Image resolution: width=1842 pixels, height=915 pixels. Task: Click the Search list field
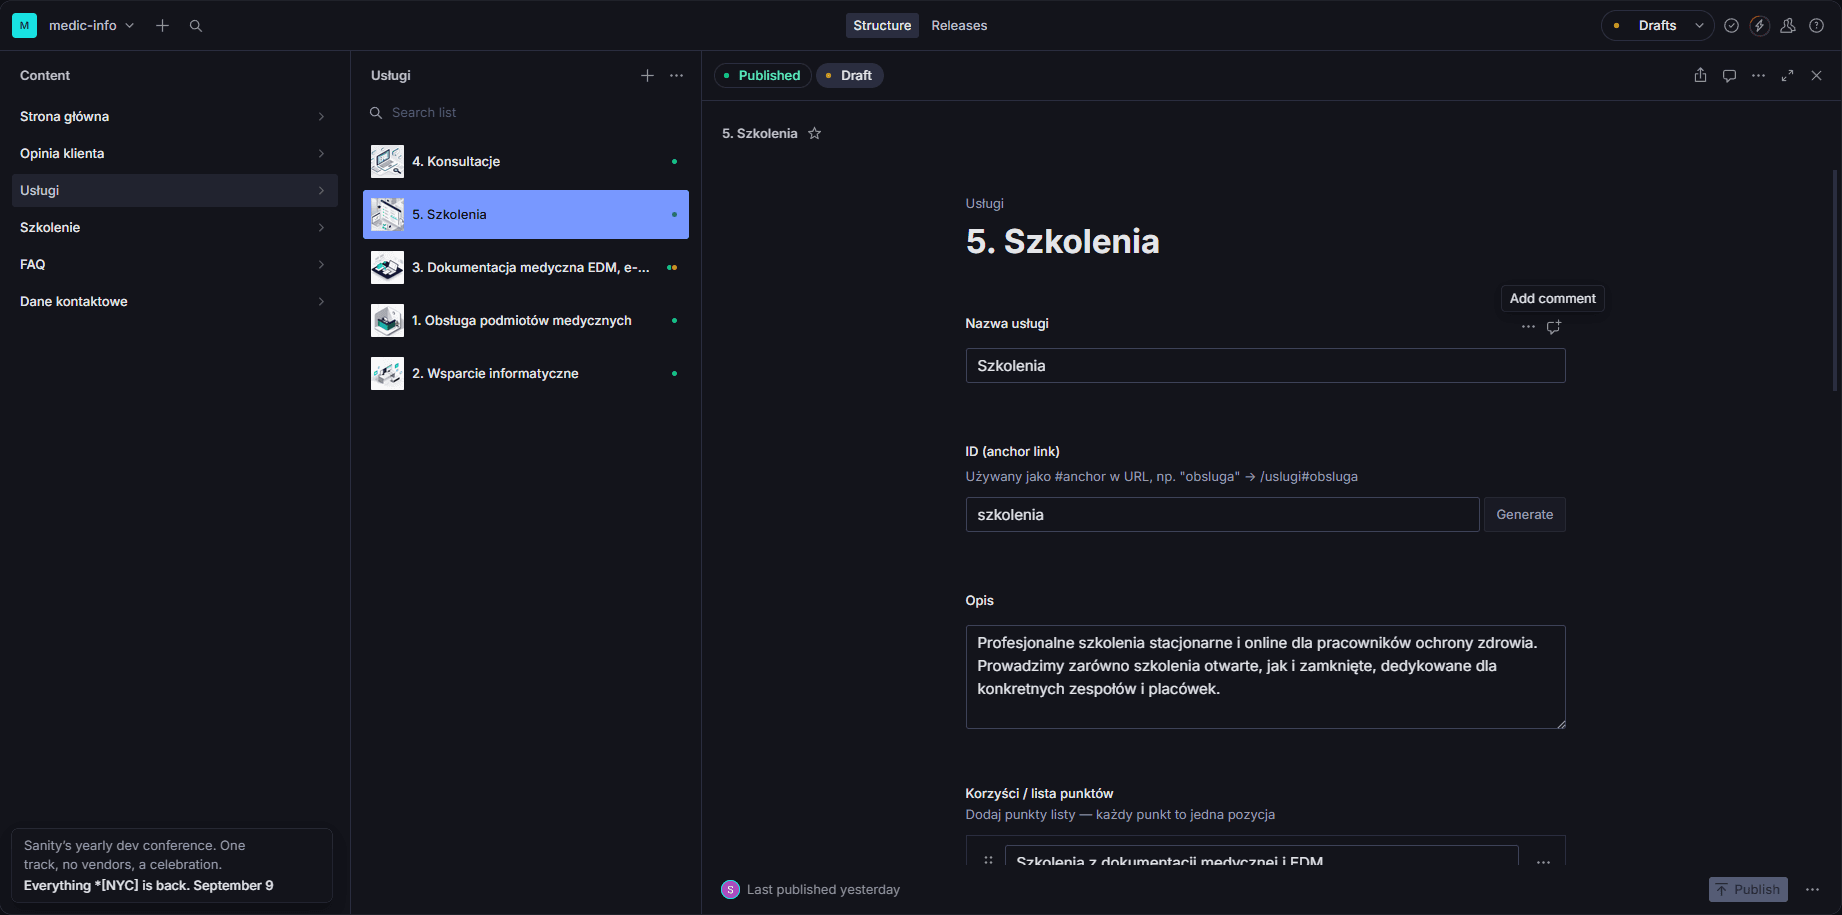click(526, 113)
